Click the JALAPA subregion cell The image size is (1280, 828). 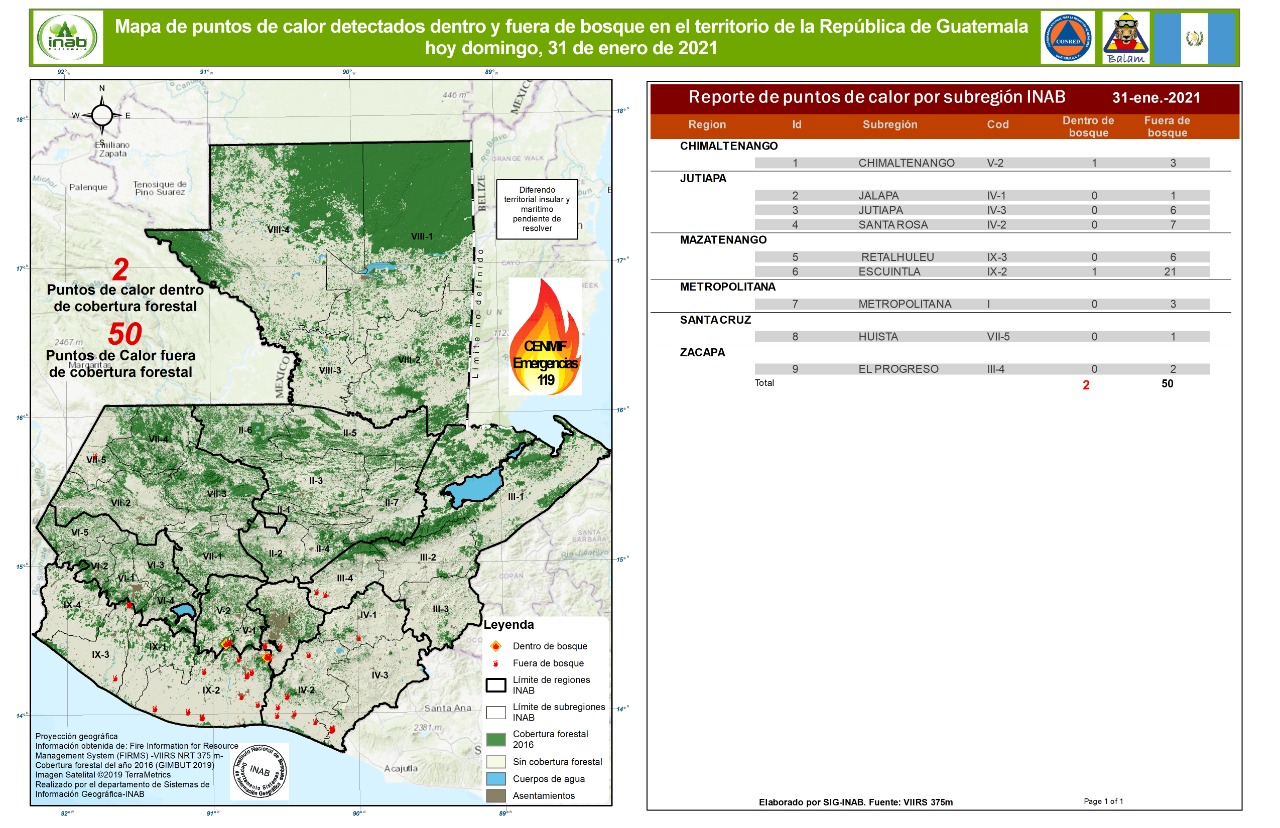[879, 196]
